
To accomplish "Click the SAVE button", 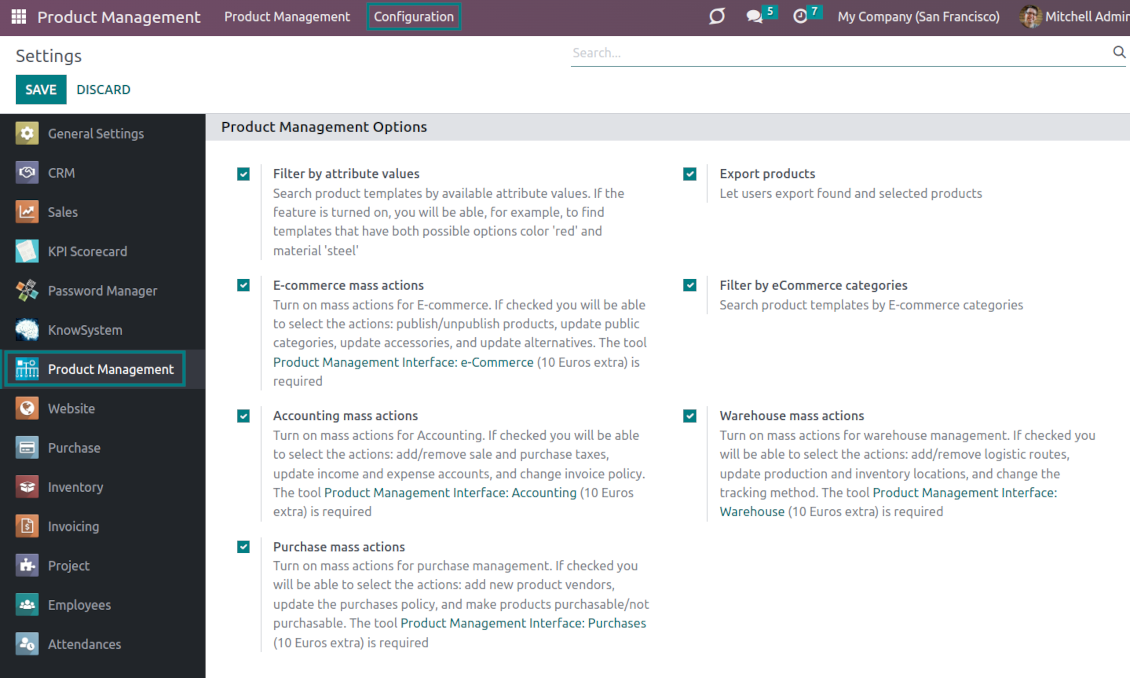I will [41, 89].
